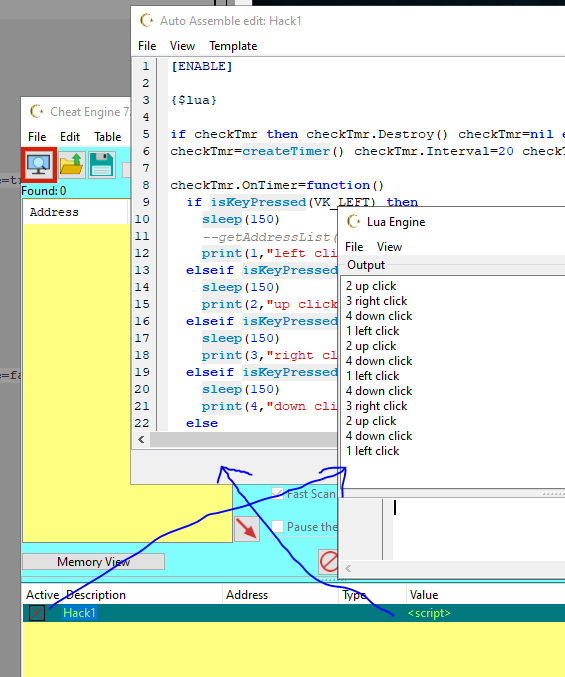Click the last '1 left click' output line
Screen dimensions: 565x677
(372, 451)
